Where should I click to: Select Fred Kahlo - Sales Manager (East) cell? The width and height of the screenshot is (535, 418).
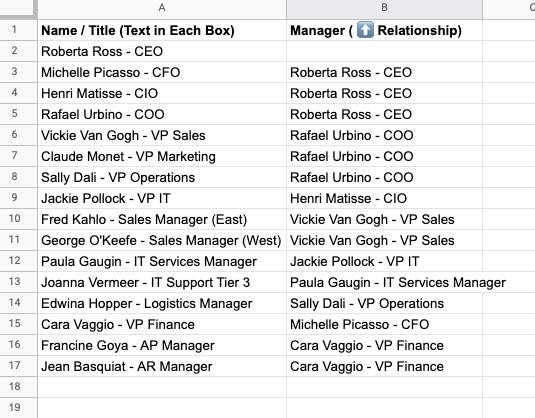(162, 219)
